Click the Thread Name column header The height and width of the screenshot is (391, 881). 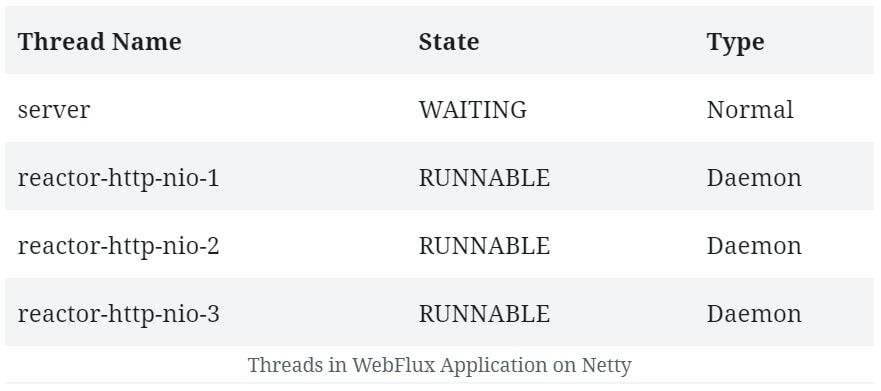click(99, 42)
